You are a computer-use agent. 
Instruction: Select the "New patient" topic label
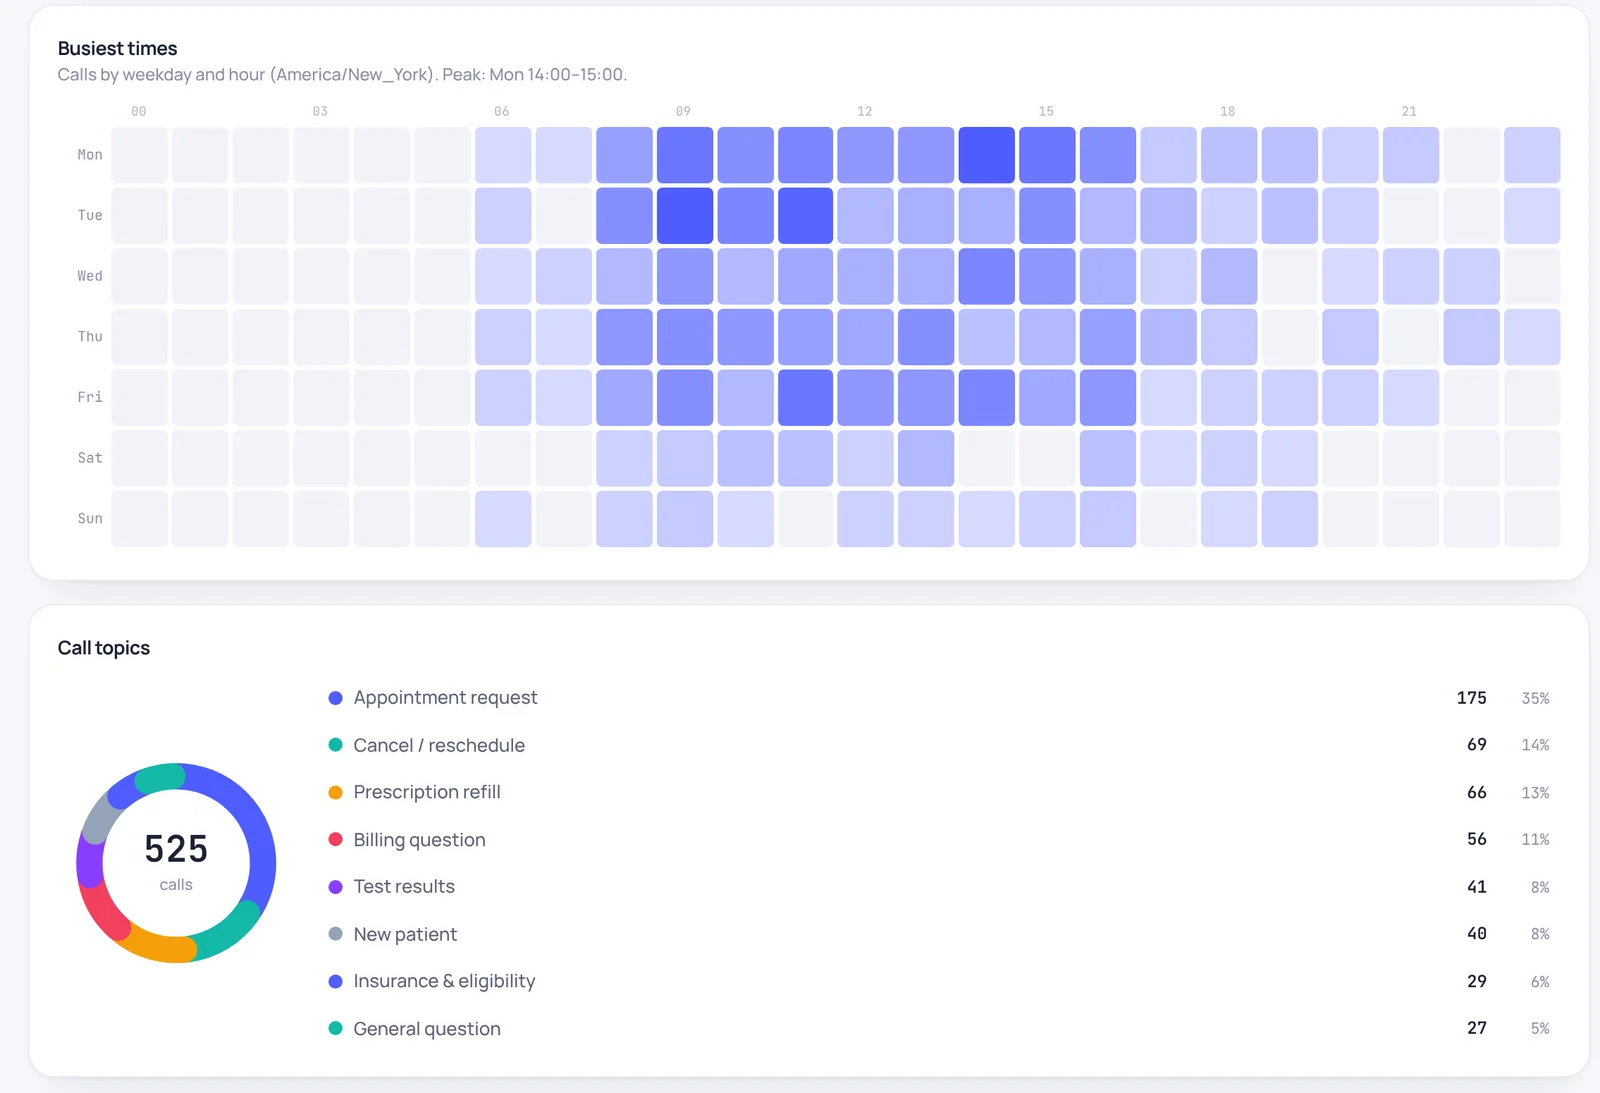405,934
